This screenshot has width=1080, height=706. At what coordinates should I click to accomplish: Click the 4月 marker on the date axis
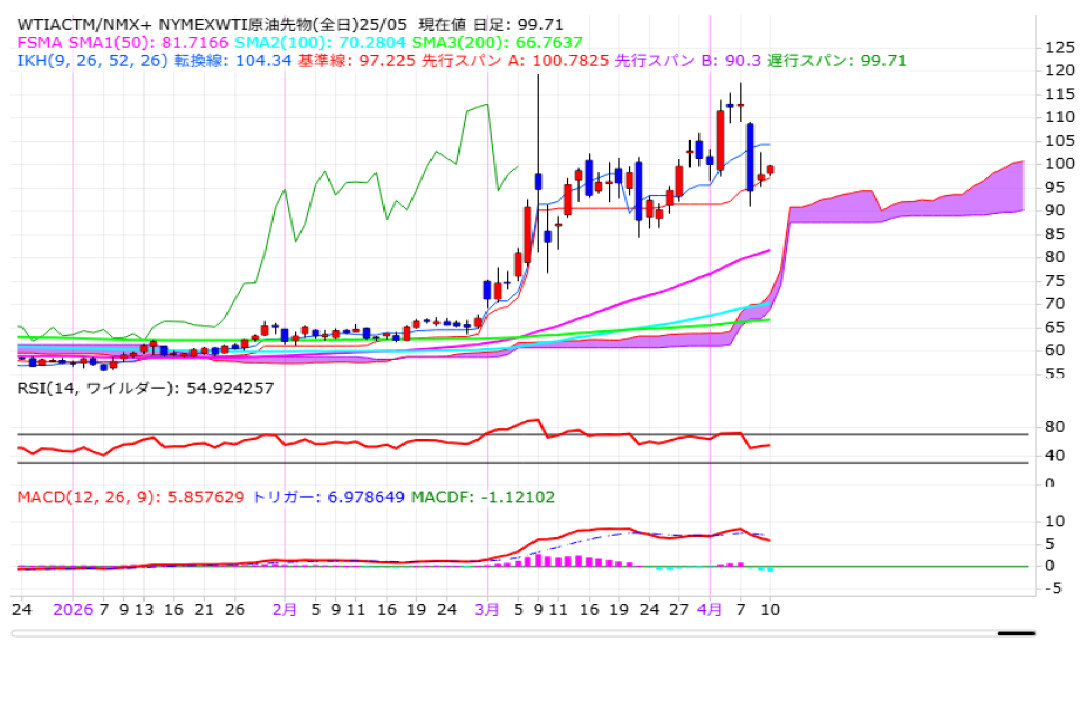point(710,608)
